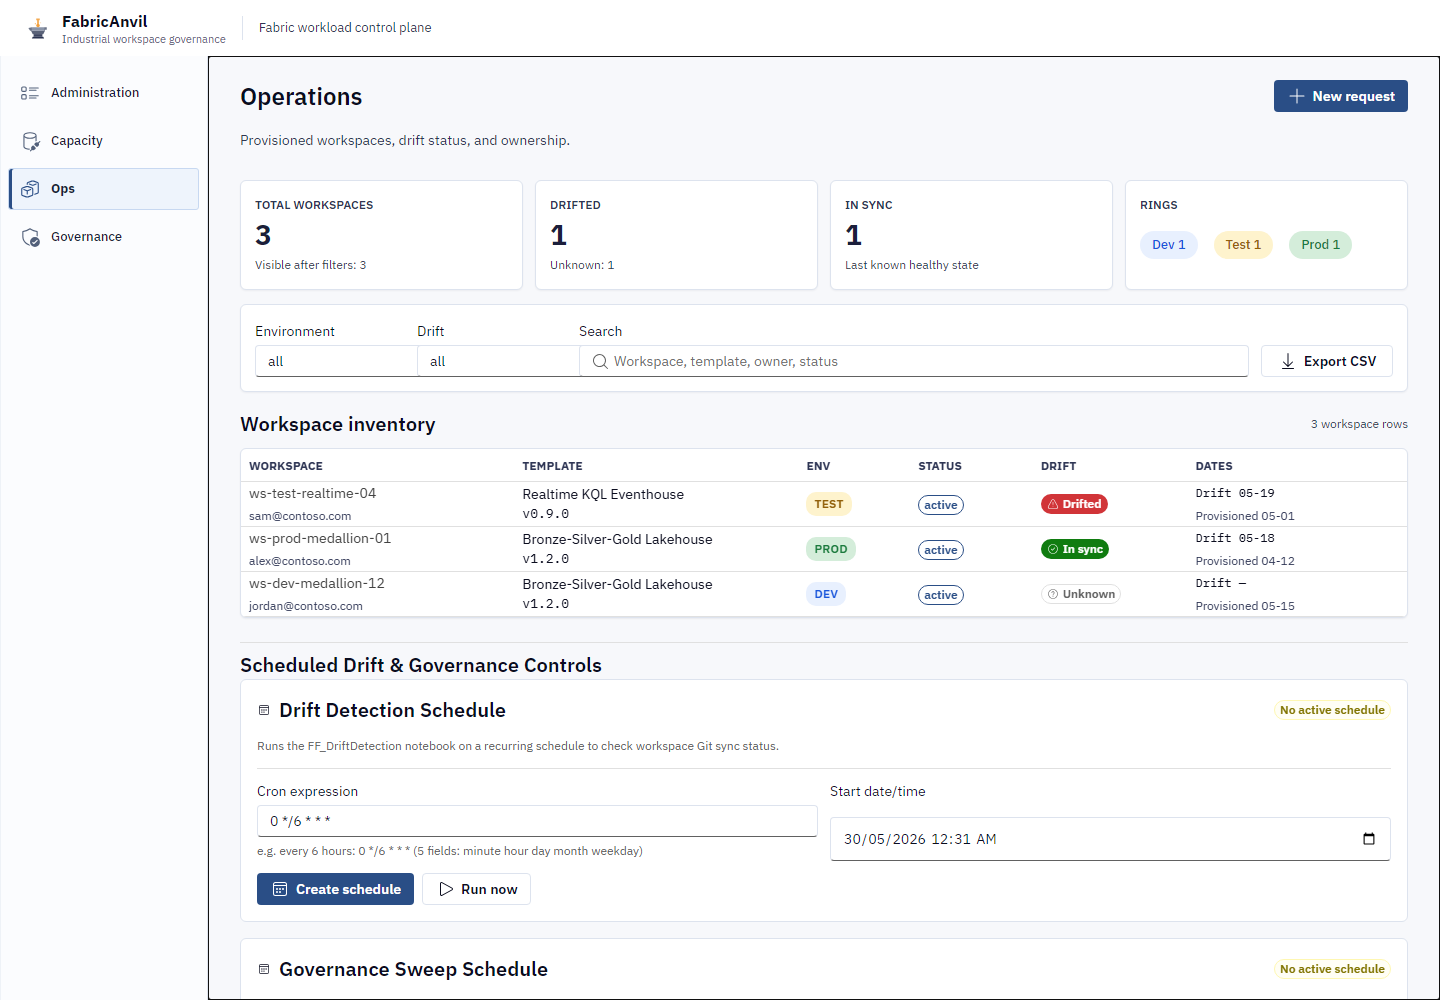Click the DEV environment badge

click(x=826, y=594)
